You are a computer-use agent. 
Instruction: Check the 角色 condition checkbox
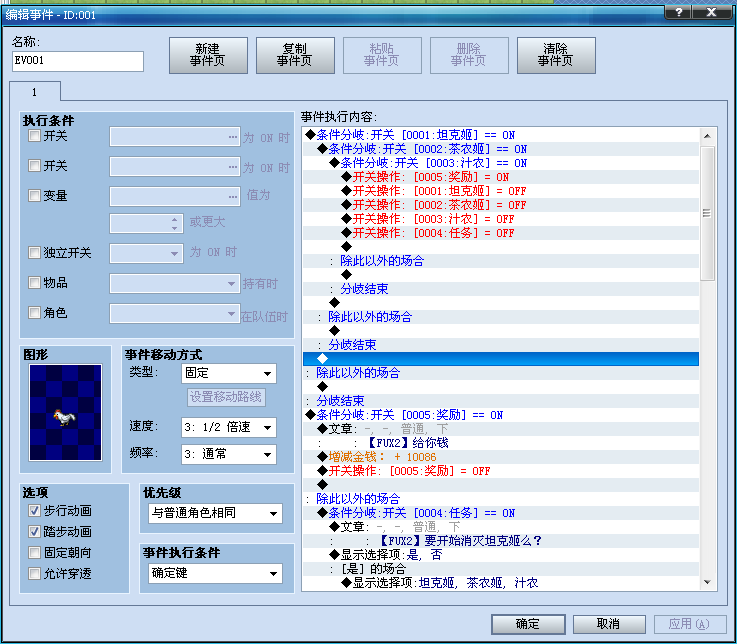[34, 313]
